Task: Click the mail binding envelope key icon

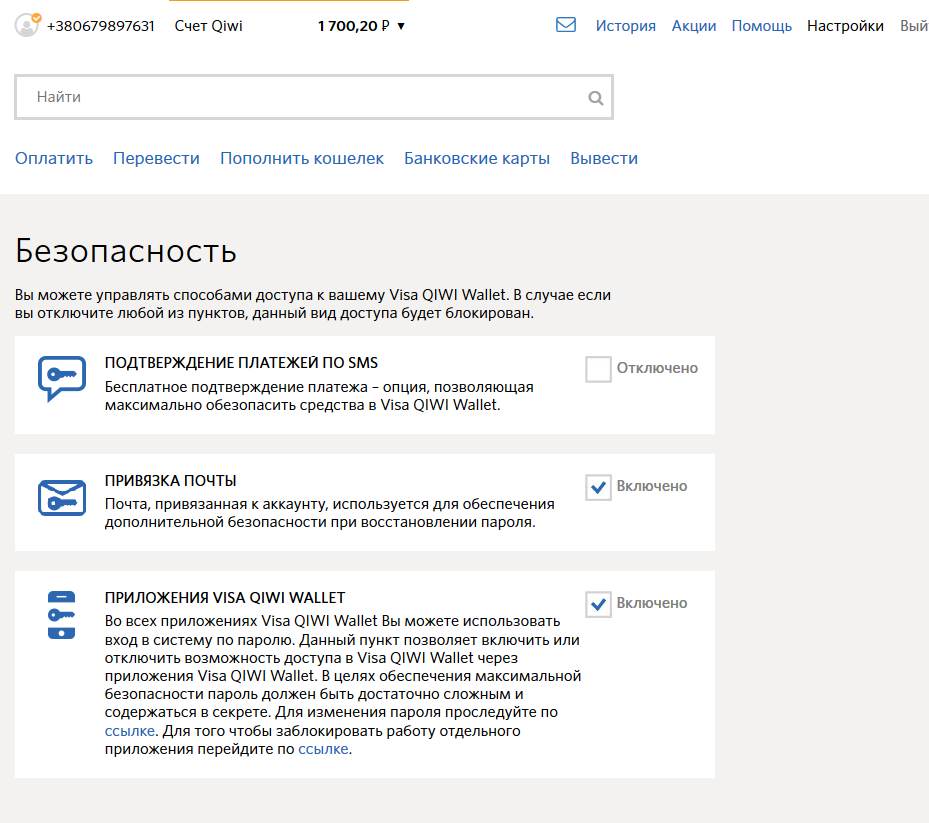Action: click(x=62, y=498)
